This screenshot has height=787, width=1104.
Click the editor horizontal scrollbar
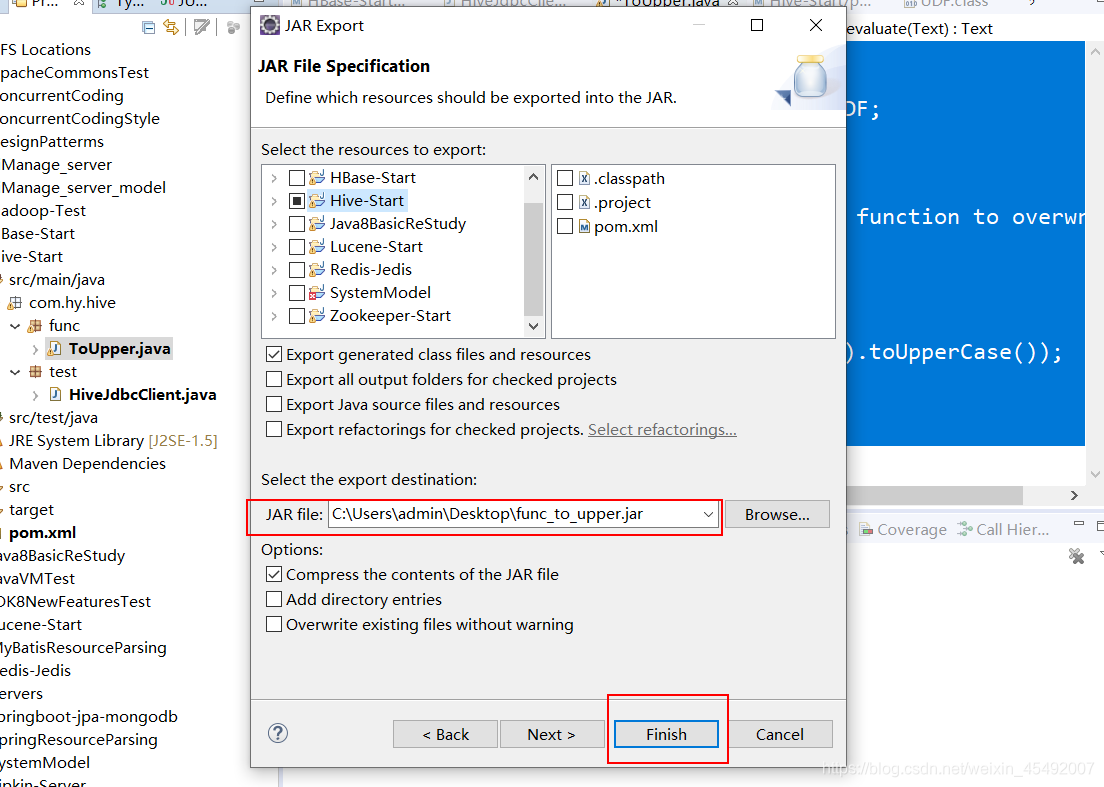(934, 496)
